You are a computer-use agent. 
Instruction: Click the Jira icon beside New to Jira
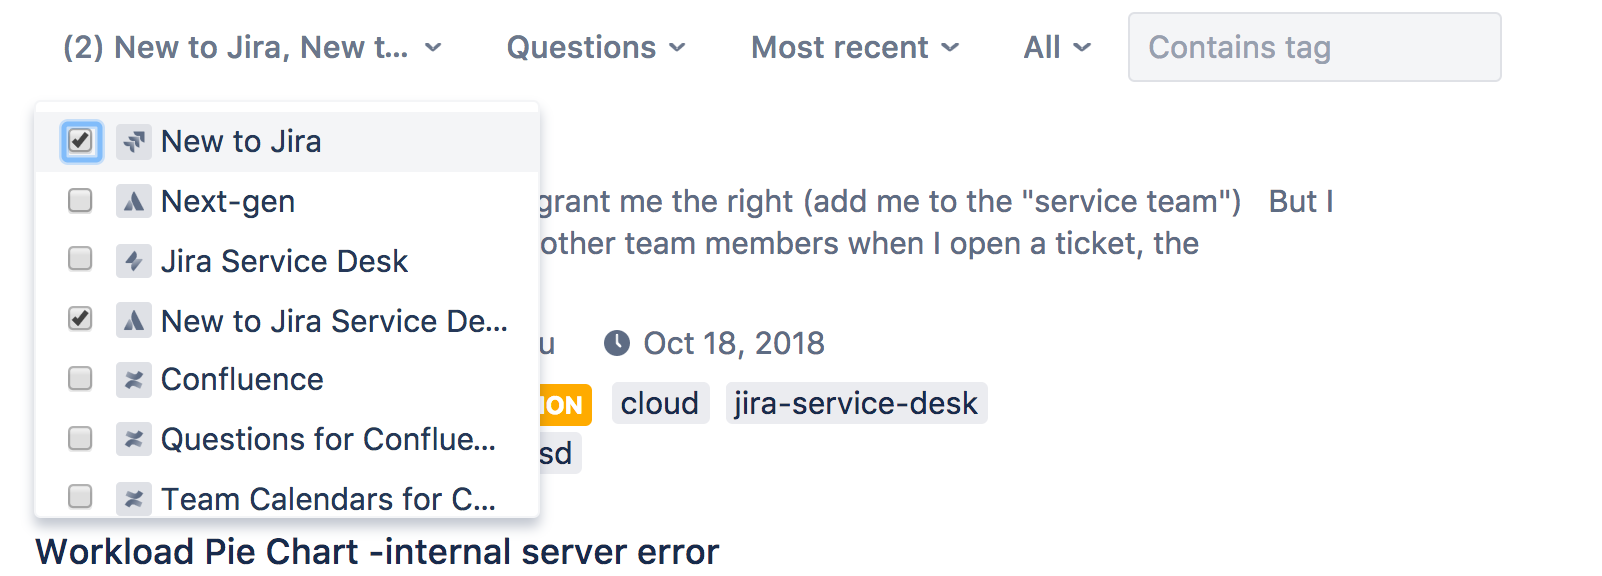134,142
